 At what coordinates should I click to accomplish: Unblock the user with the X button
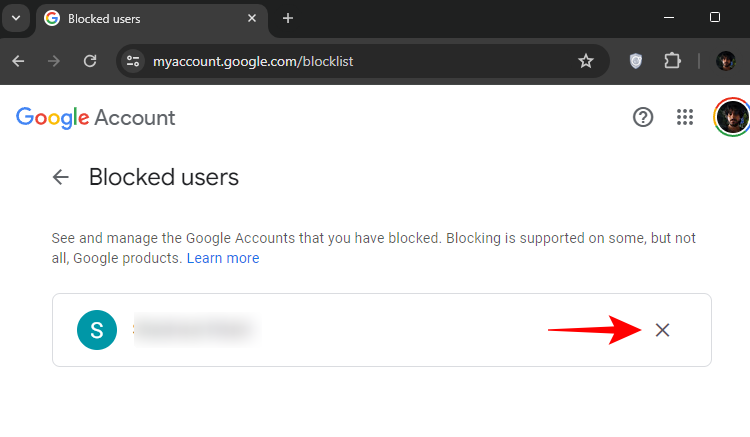point(662,330)
